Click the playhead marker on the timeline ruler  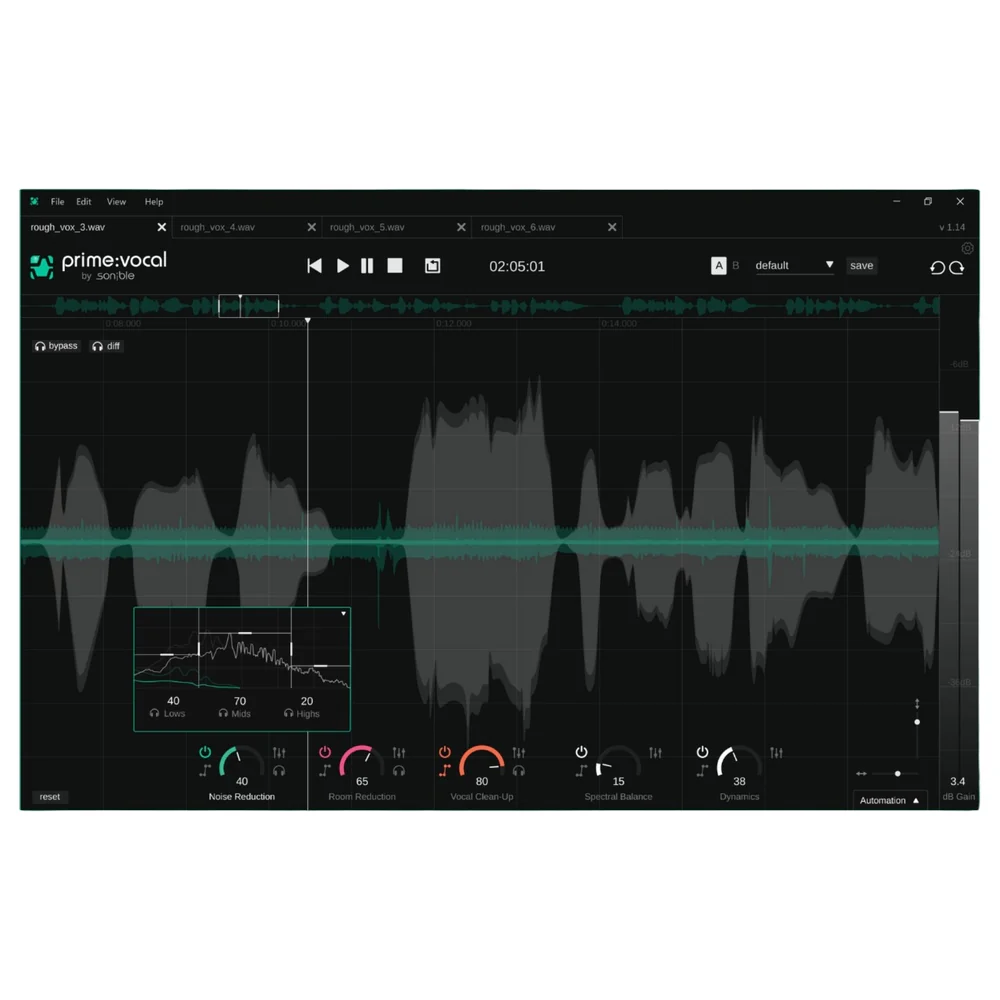pos(307,321)
